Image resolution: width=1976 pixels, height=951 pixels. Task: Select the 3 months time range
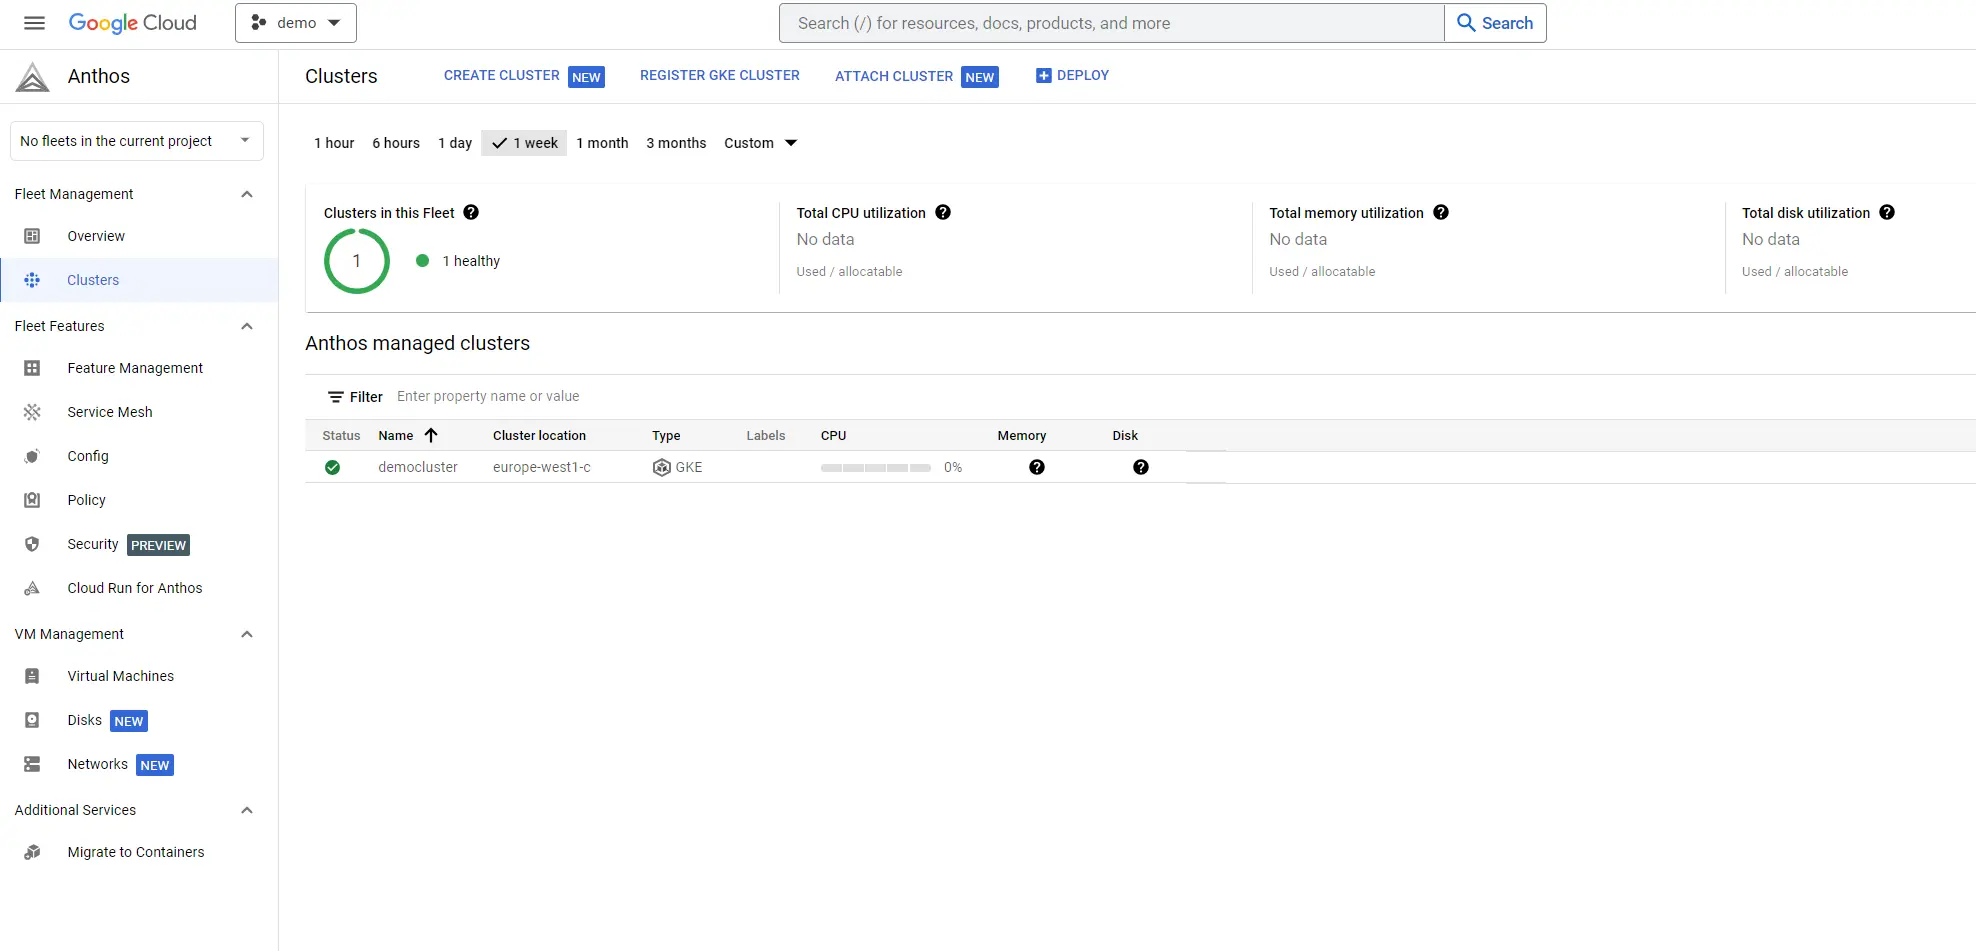click(x=676, y=143)
